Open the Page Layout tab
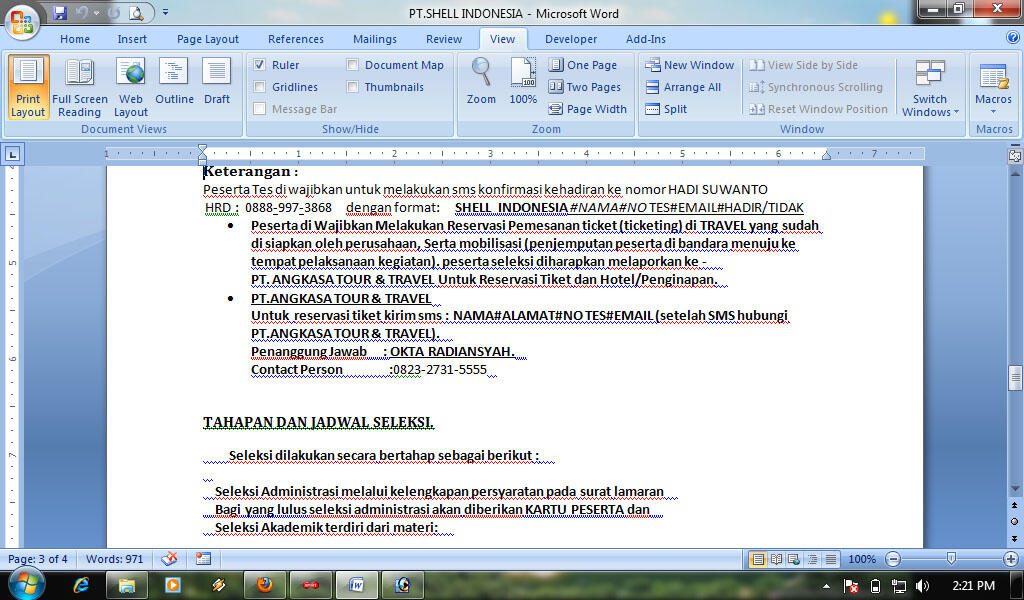Screen dimensions: 1024x600 click(208, 39)
